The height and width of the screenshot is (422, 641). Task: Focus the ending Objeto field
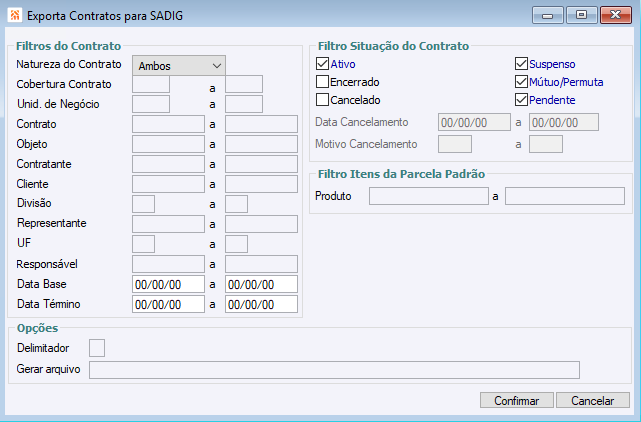point(261,144)
